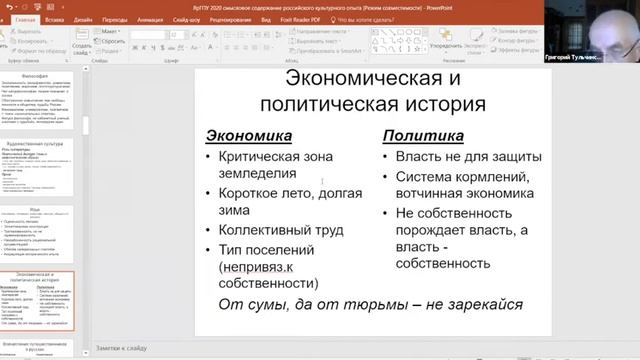Toggle Underline (Ч) formatting
The height and width of the screenshot is (360, 640).
153,48
